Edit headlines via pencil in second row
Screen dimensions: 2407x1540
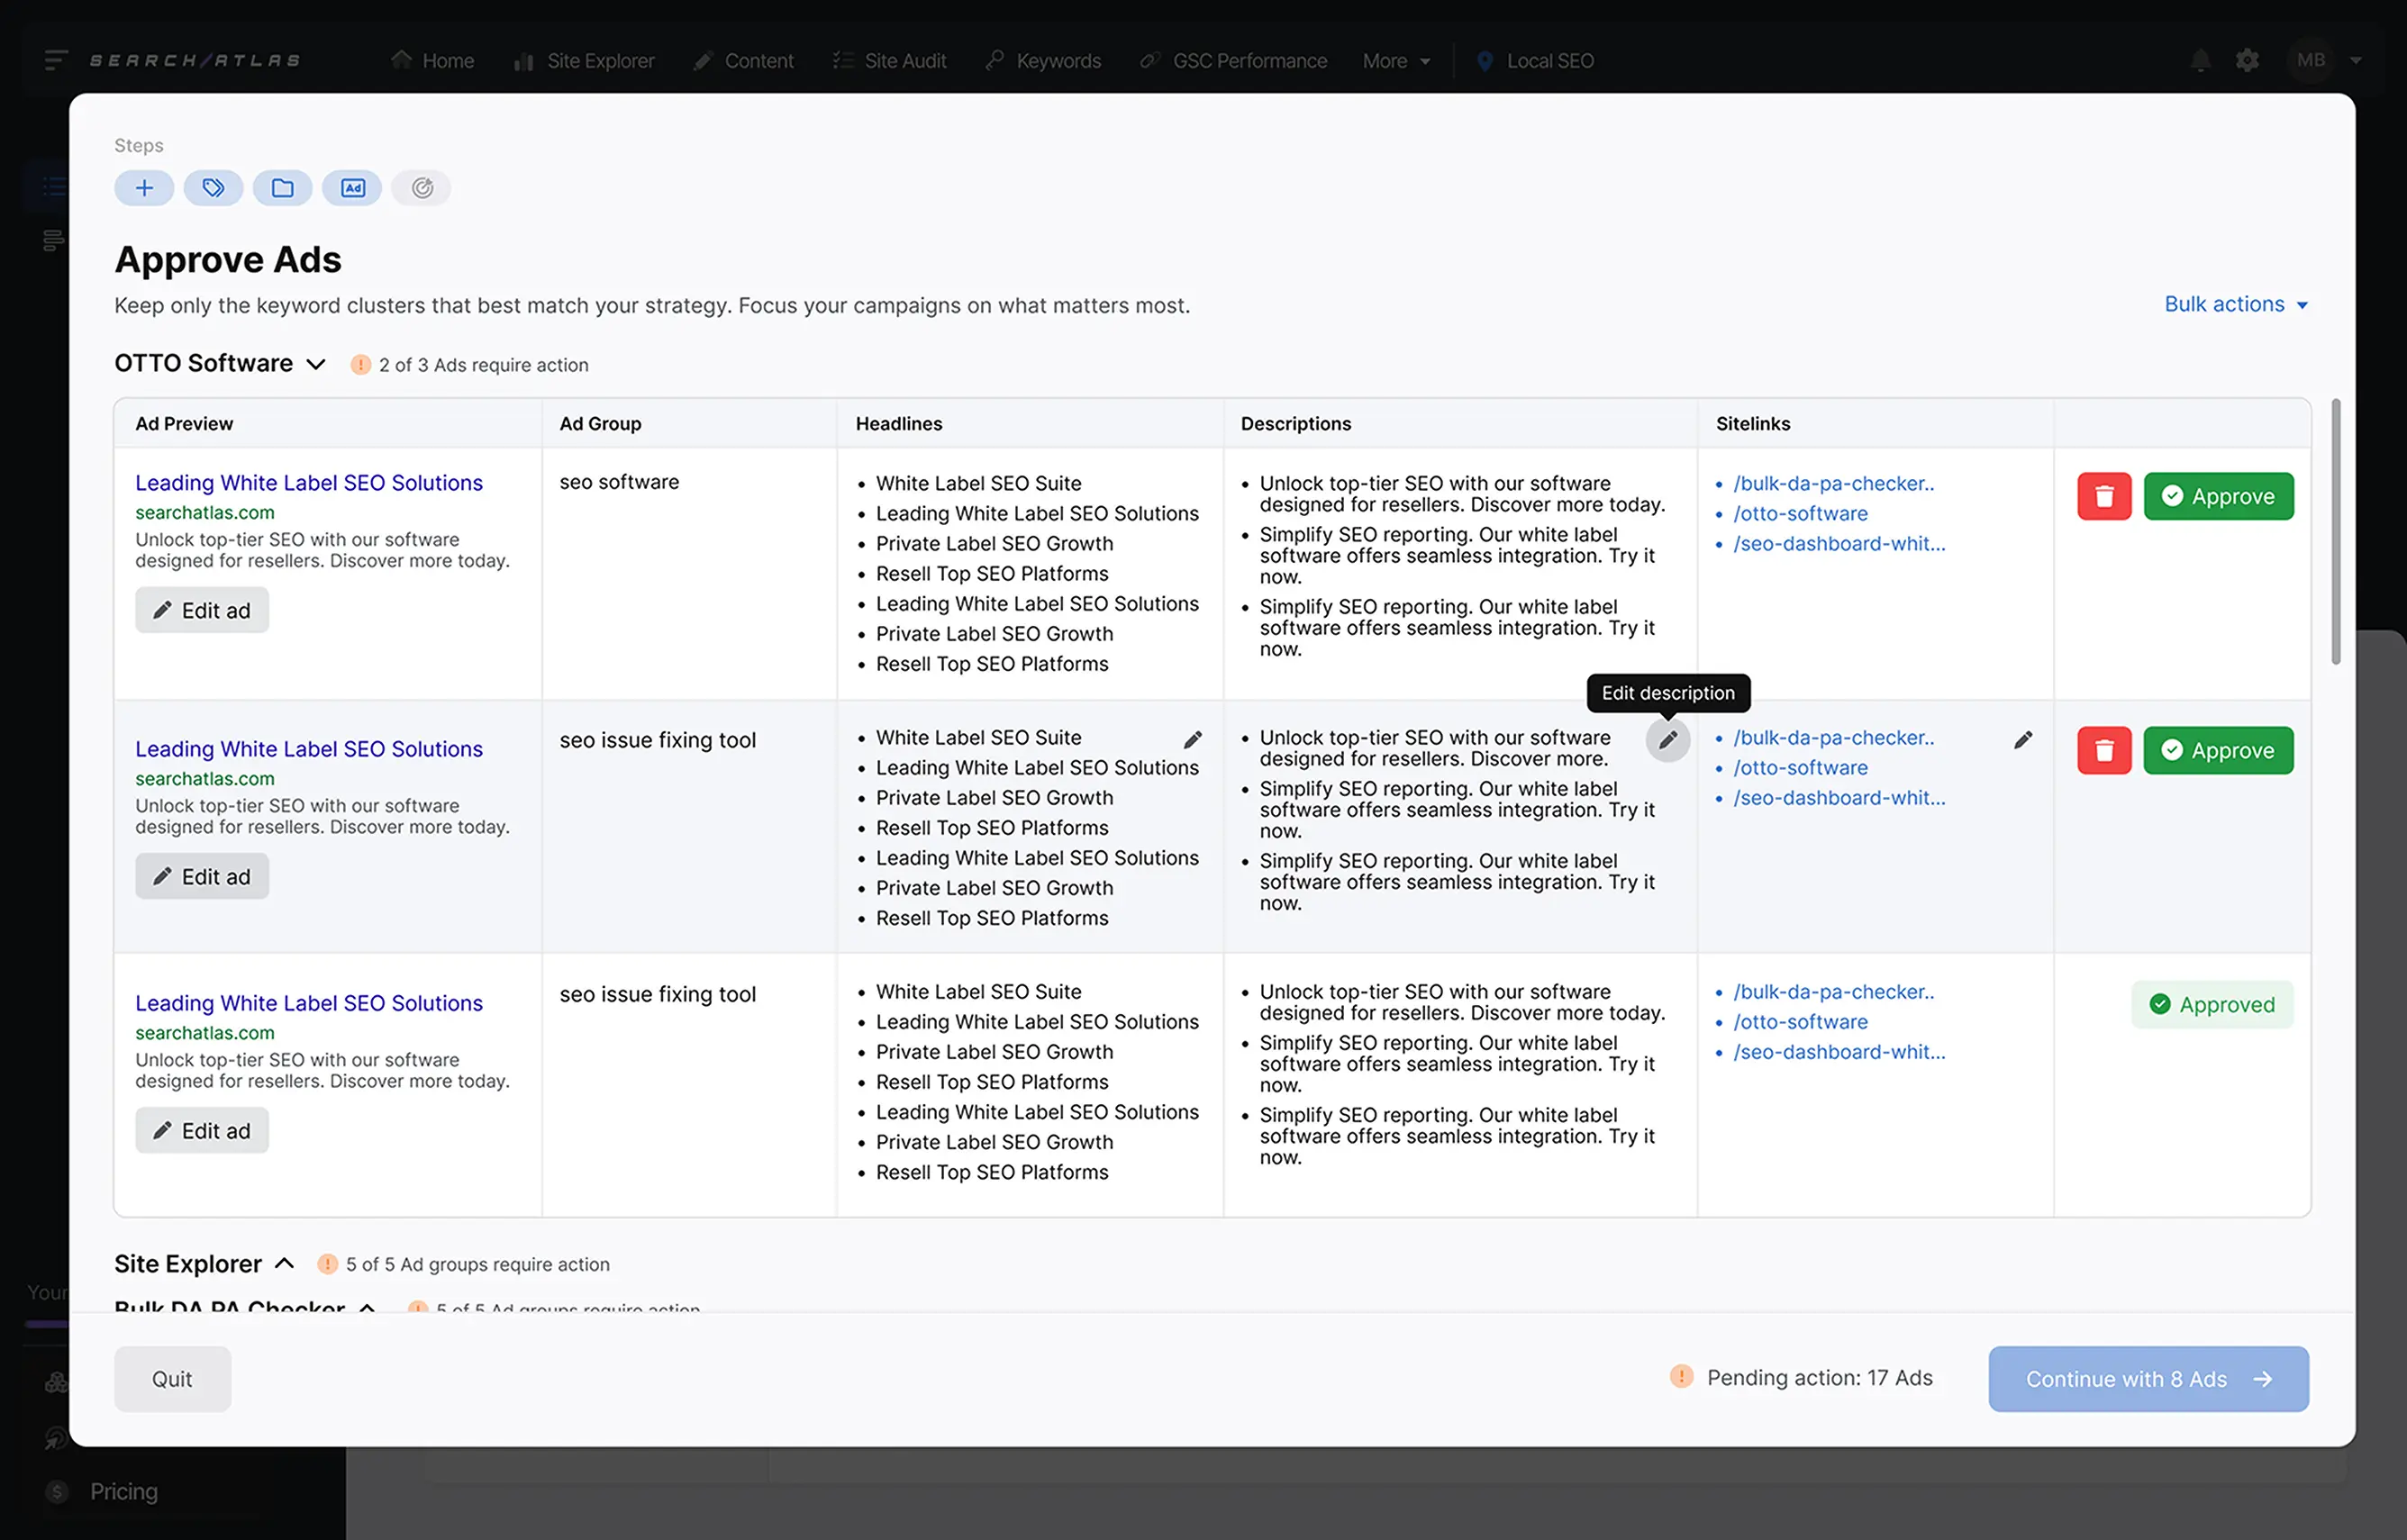(1192, 740)
